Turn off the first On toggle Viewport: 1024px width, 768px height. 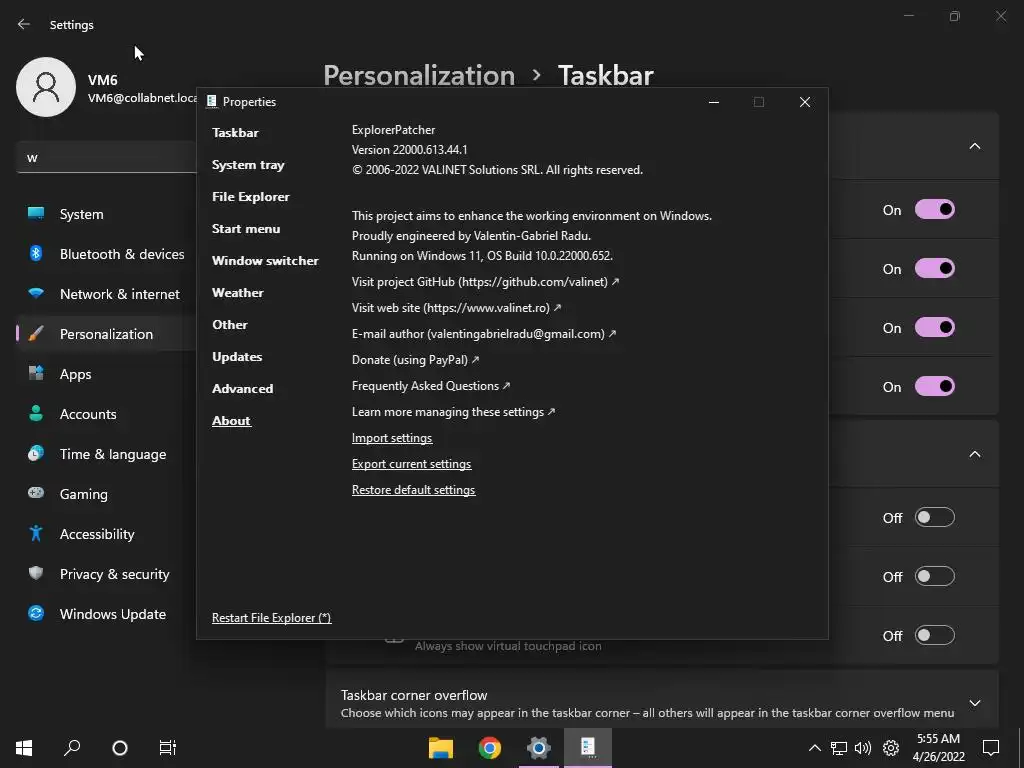935,210
